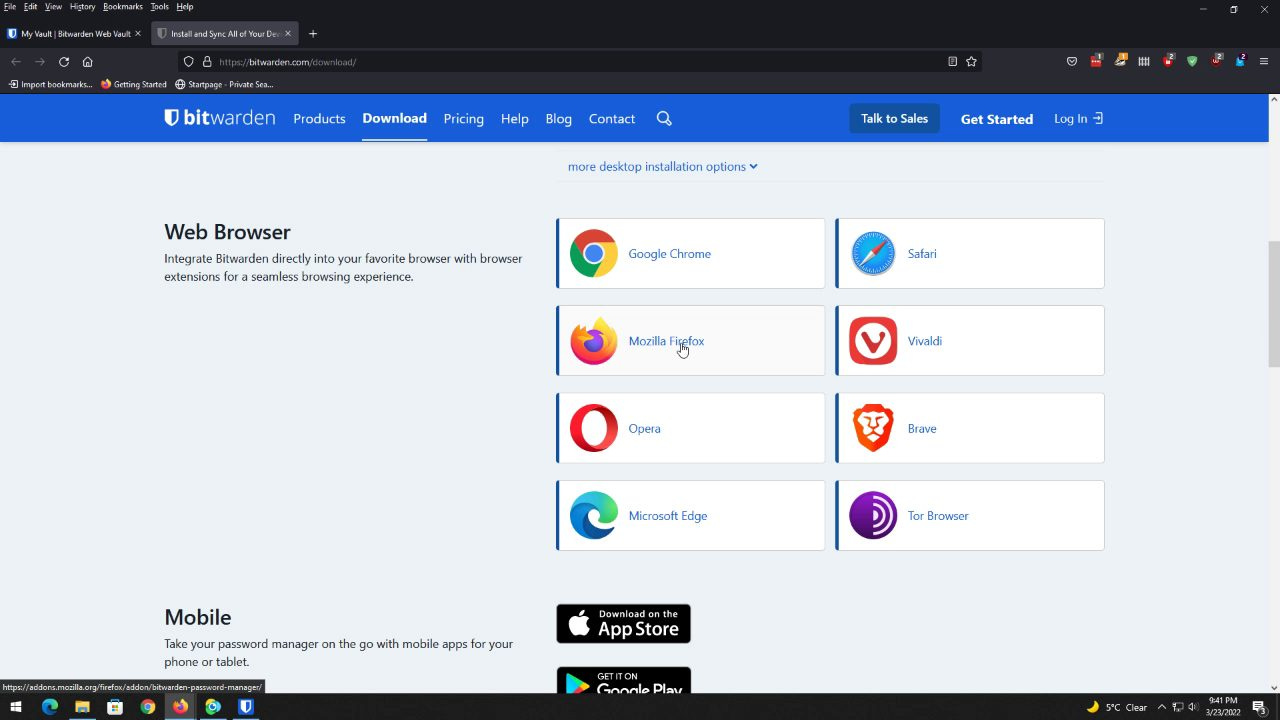Click the tracking protection shield icon in address bar
This screenshot has width=1280, height=720.
pyautogui.click(x=188, y=62)
